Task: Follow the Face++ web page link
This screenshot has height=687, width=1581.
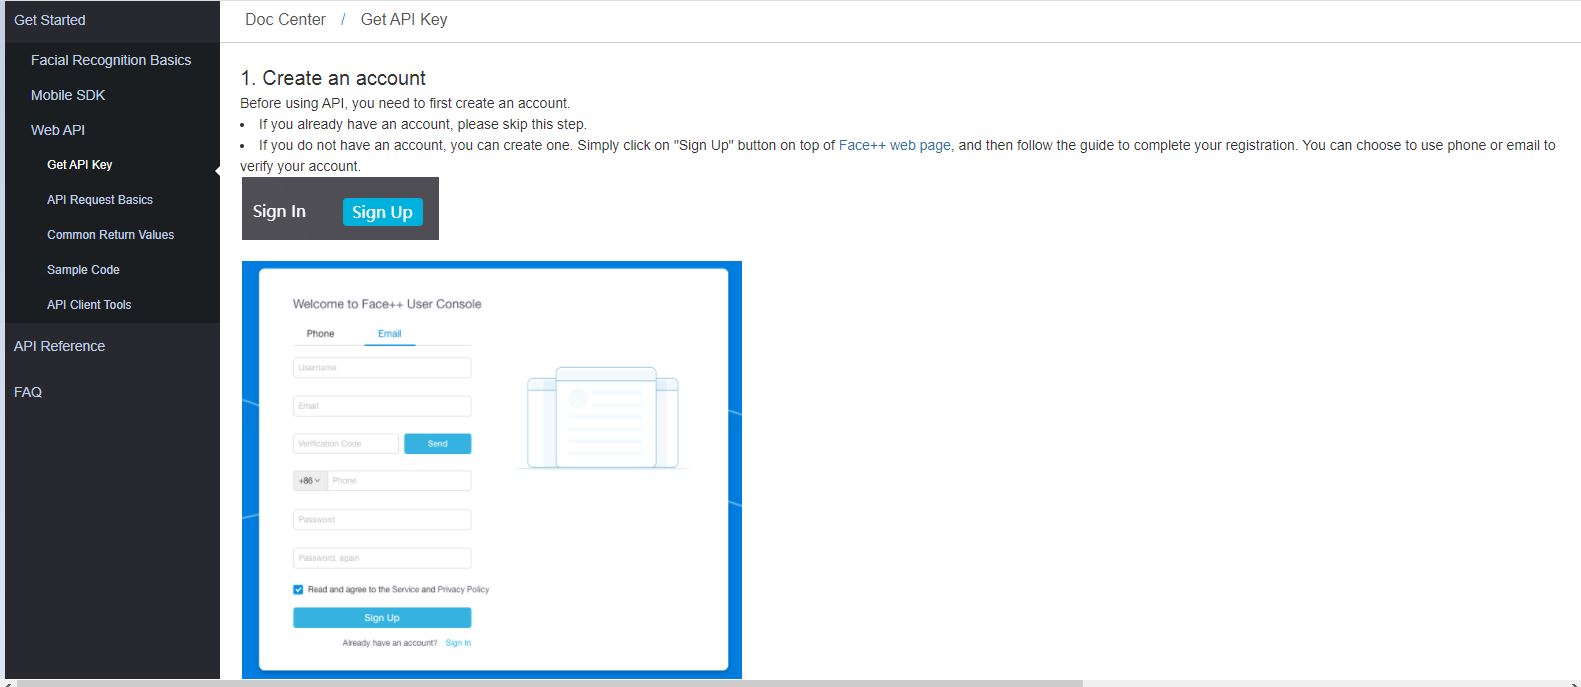Action: coord(894,145)
